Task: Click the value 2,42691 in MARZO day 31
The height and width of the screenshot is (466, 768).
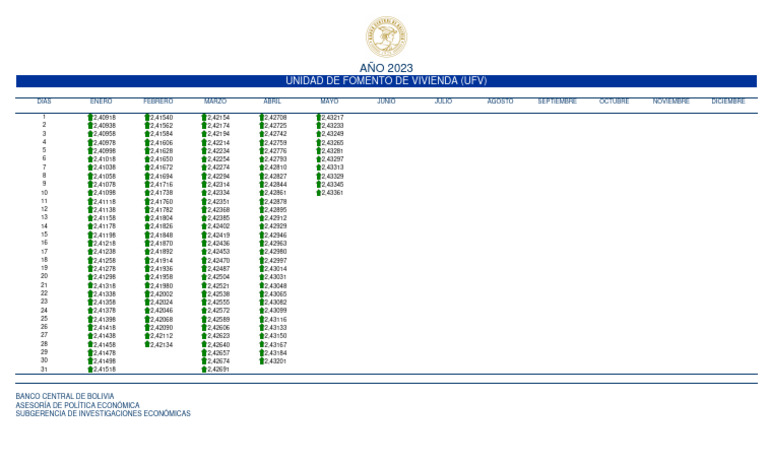Action: [x=220, y=369]
